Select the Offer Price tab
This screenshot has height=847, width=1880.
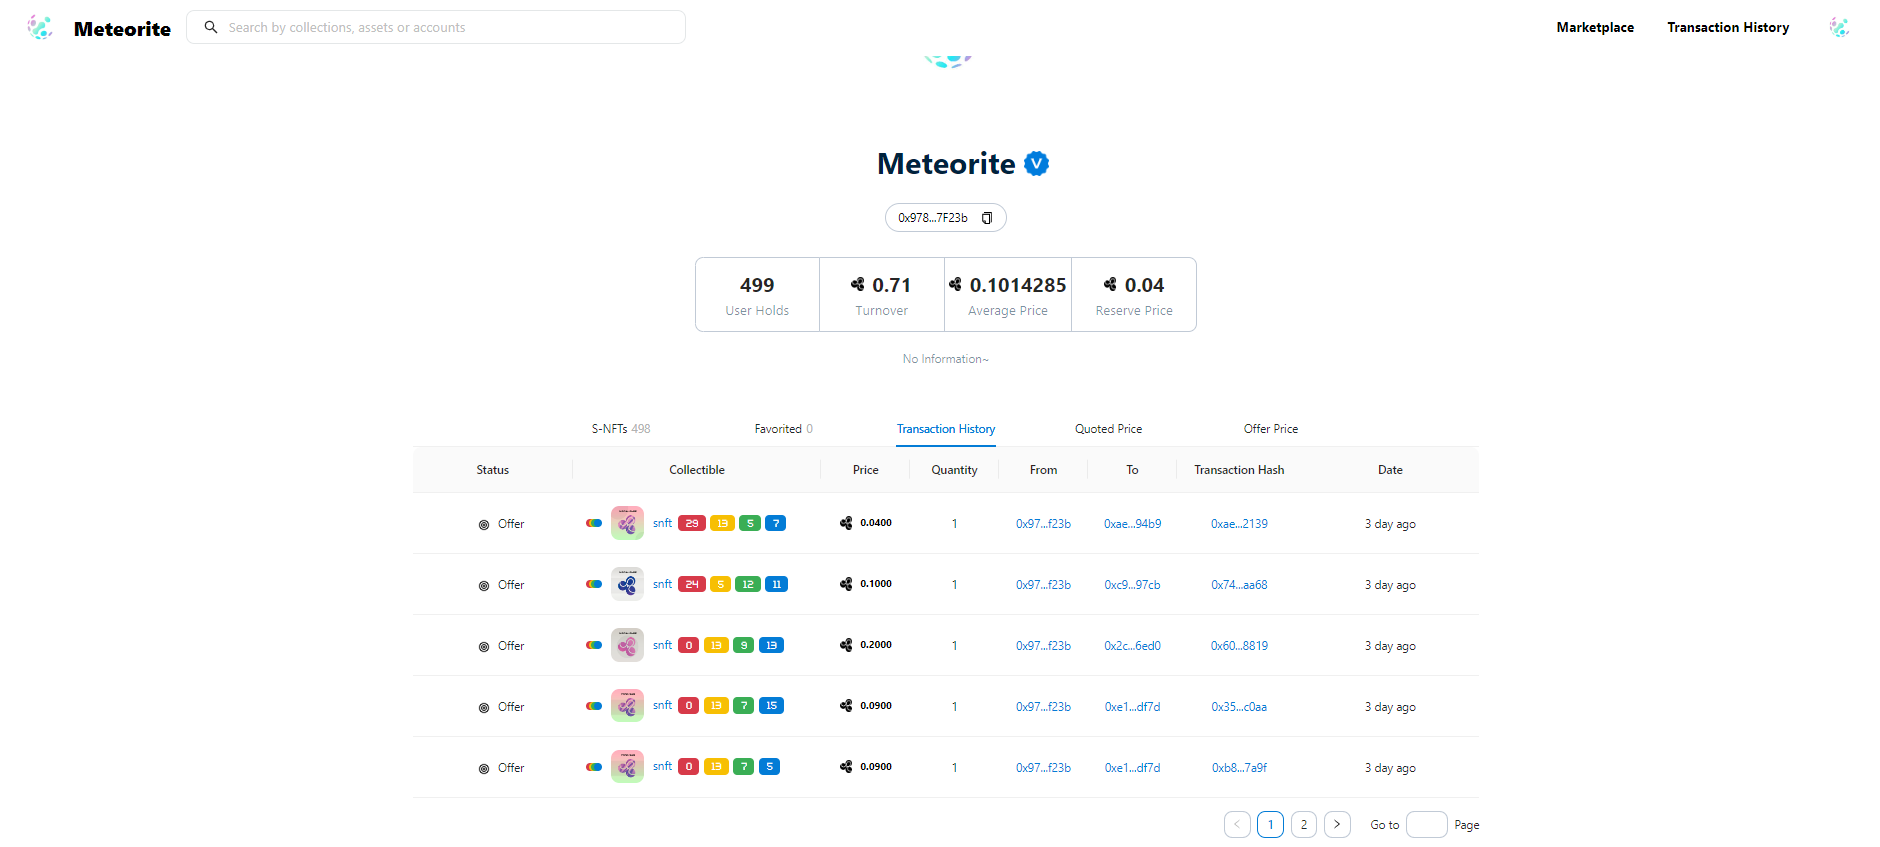tap(1270, 429)
